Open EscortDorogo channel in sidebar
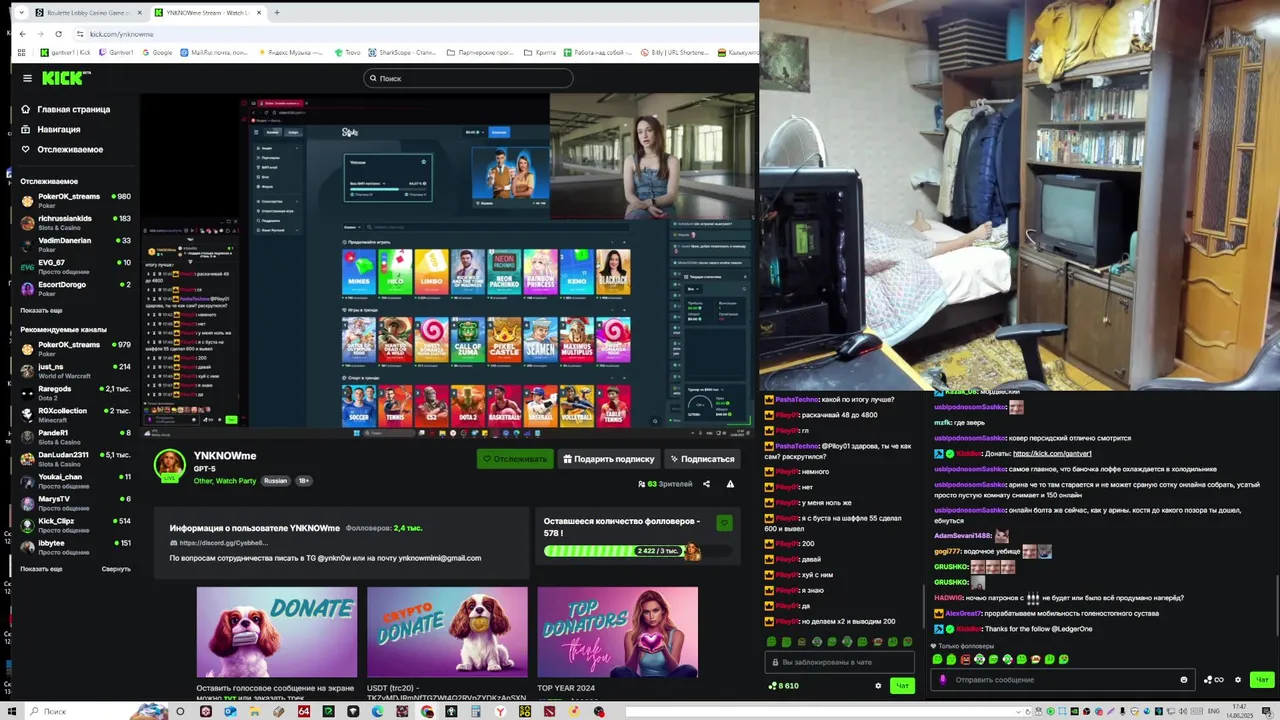 [76, 288]
